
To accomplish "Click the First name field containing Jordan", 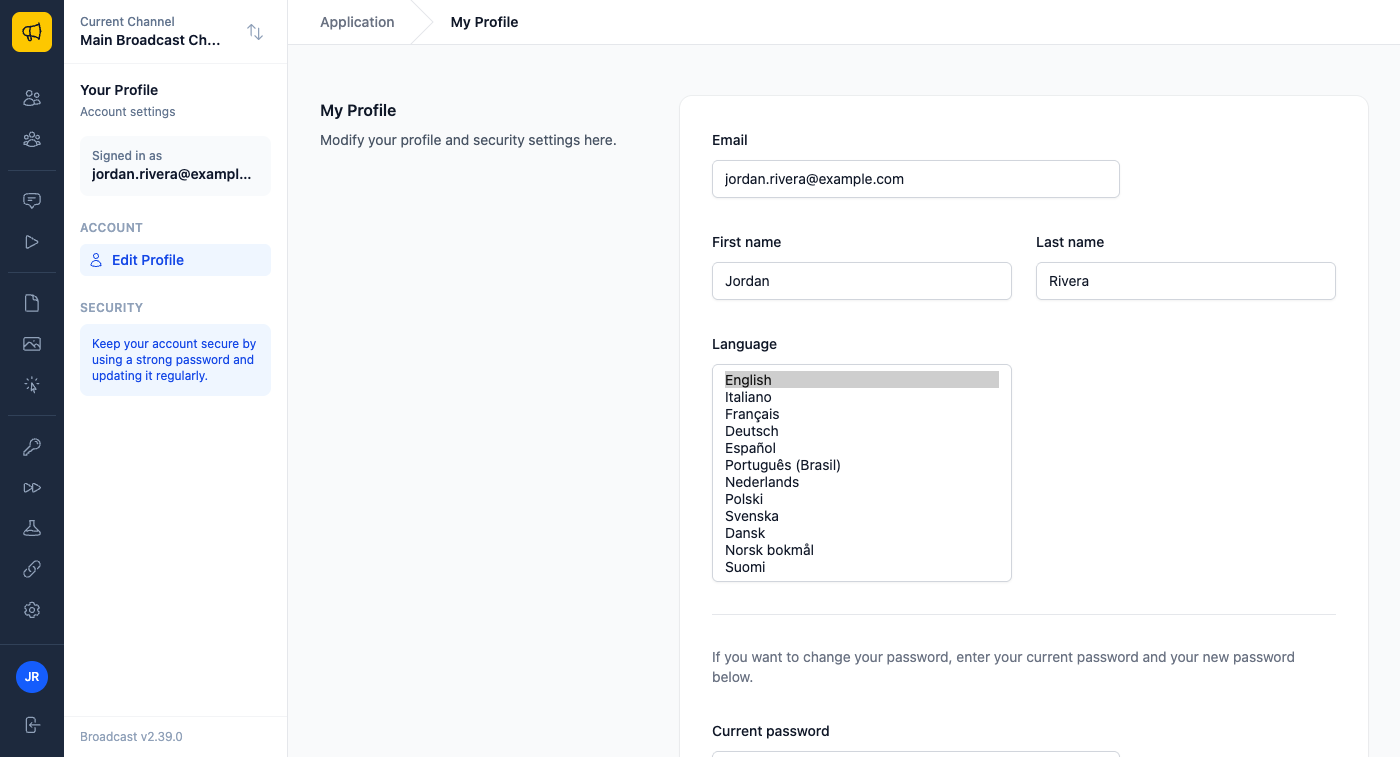I will 862,281.
